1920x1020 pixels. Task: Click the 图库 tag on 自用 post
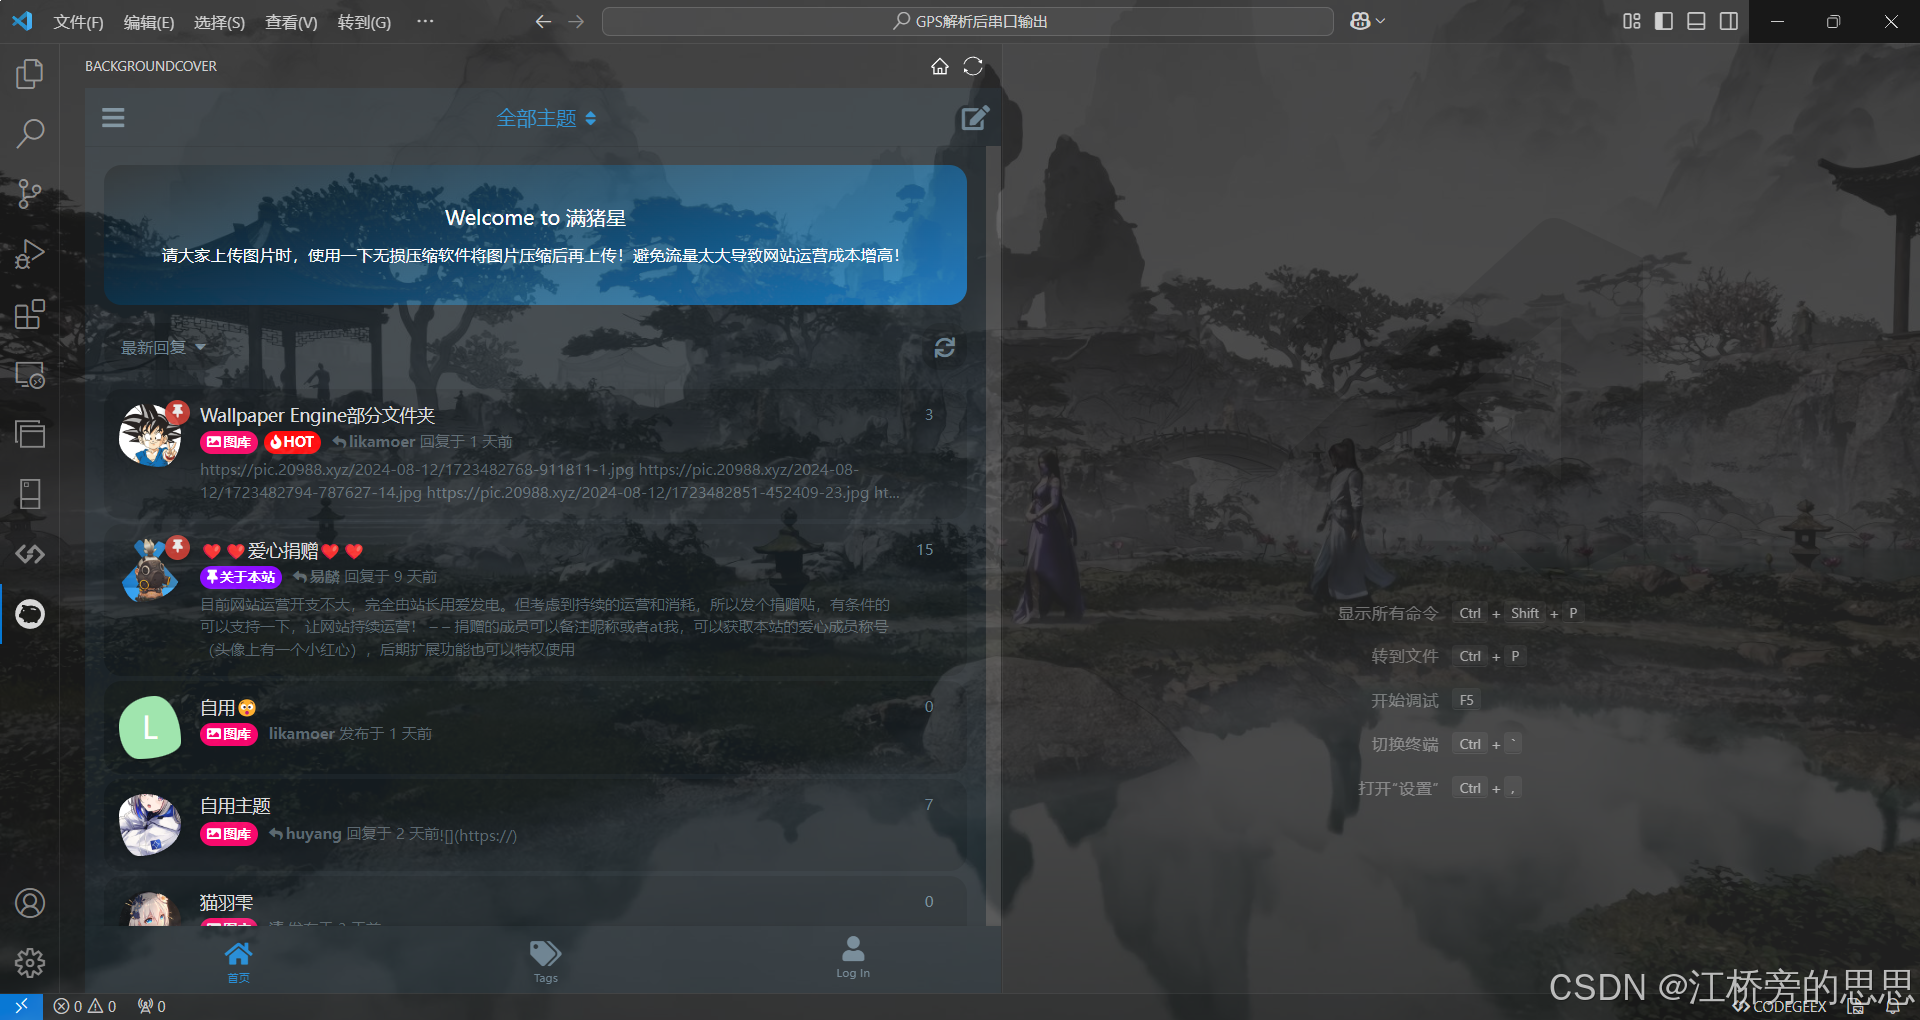point(229,734)
